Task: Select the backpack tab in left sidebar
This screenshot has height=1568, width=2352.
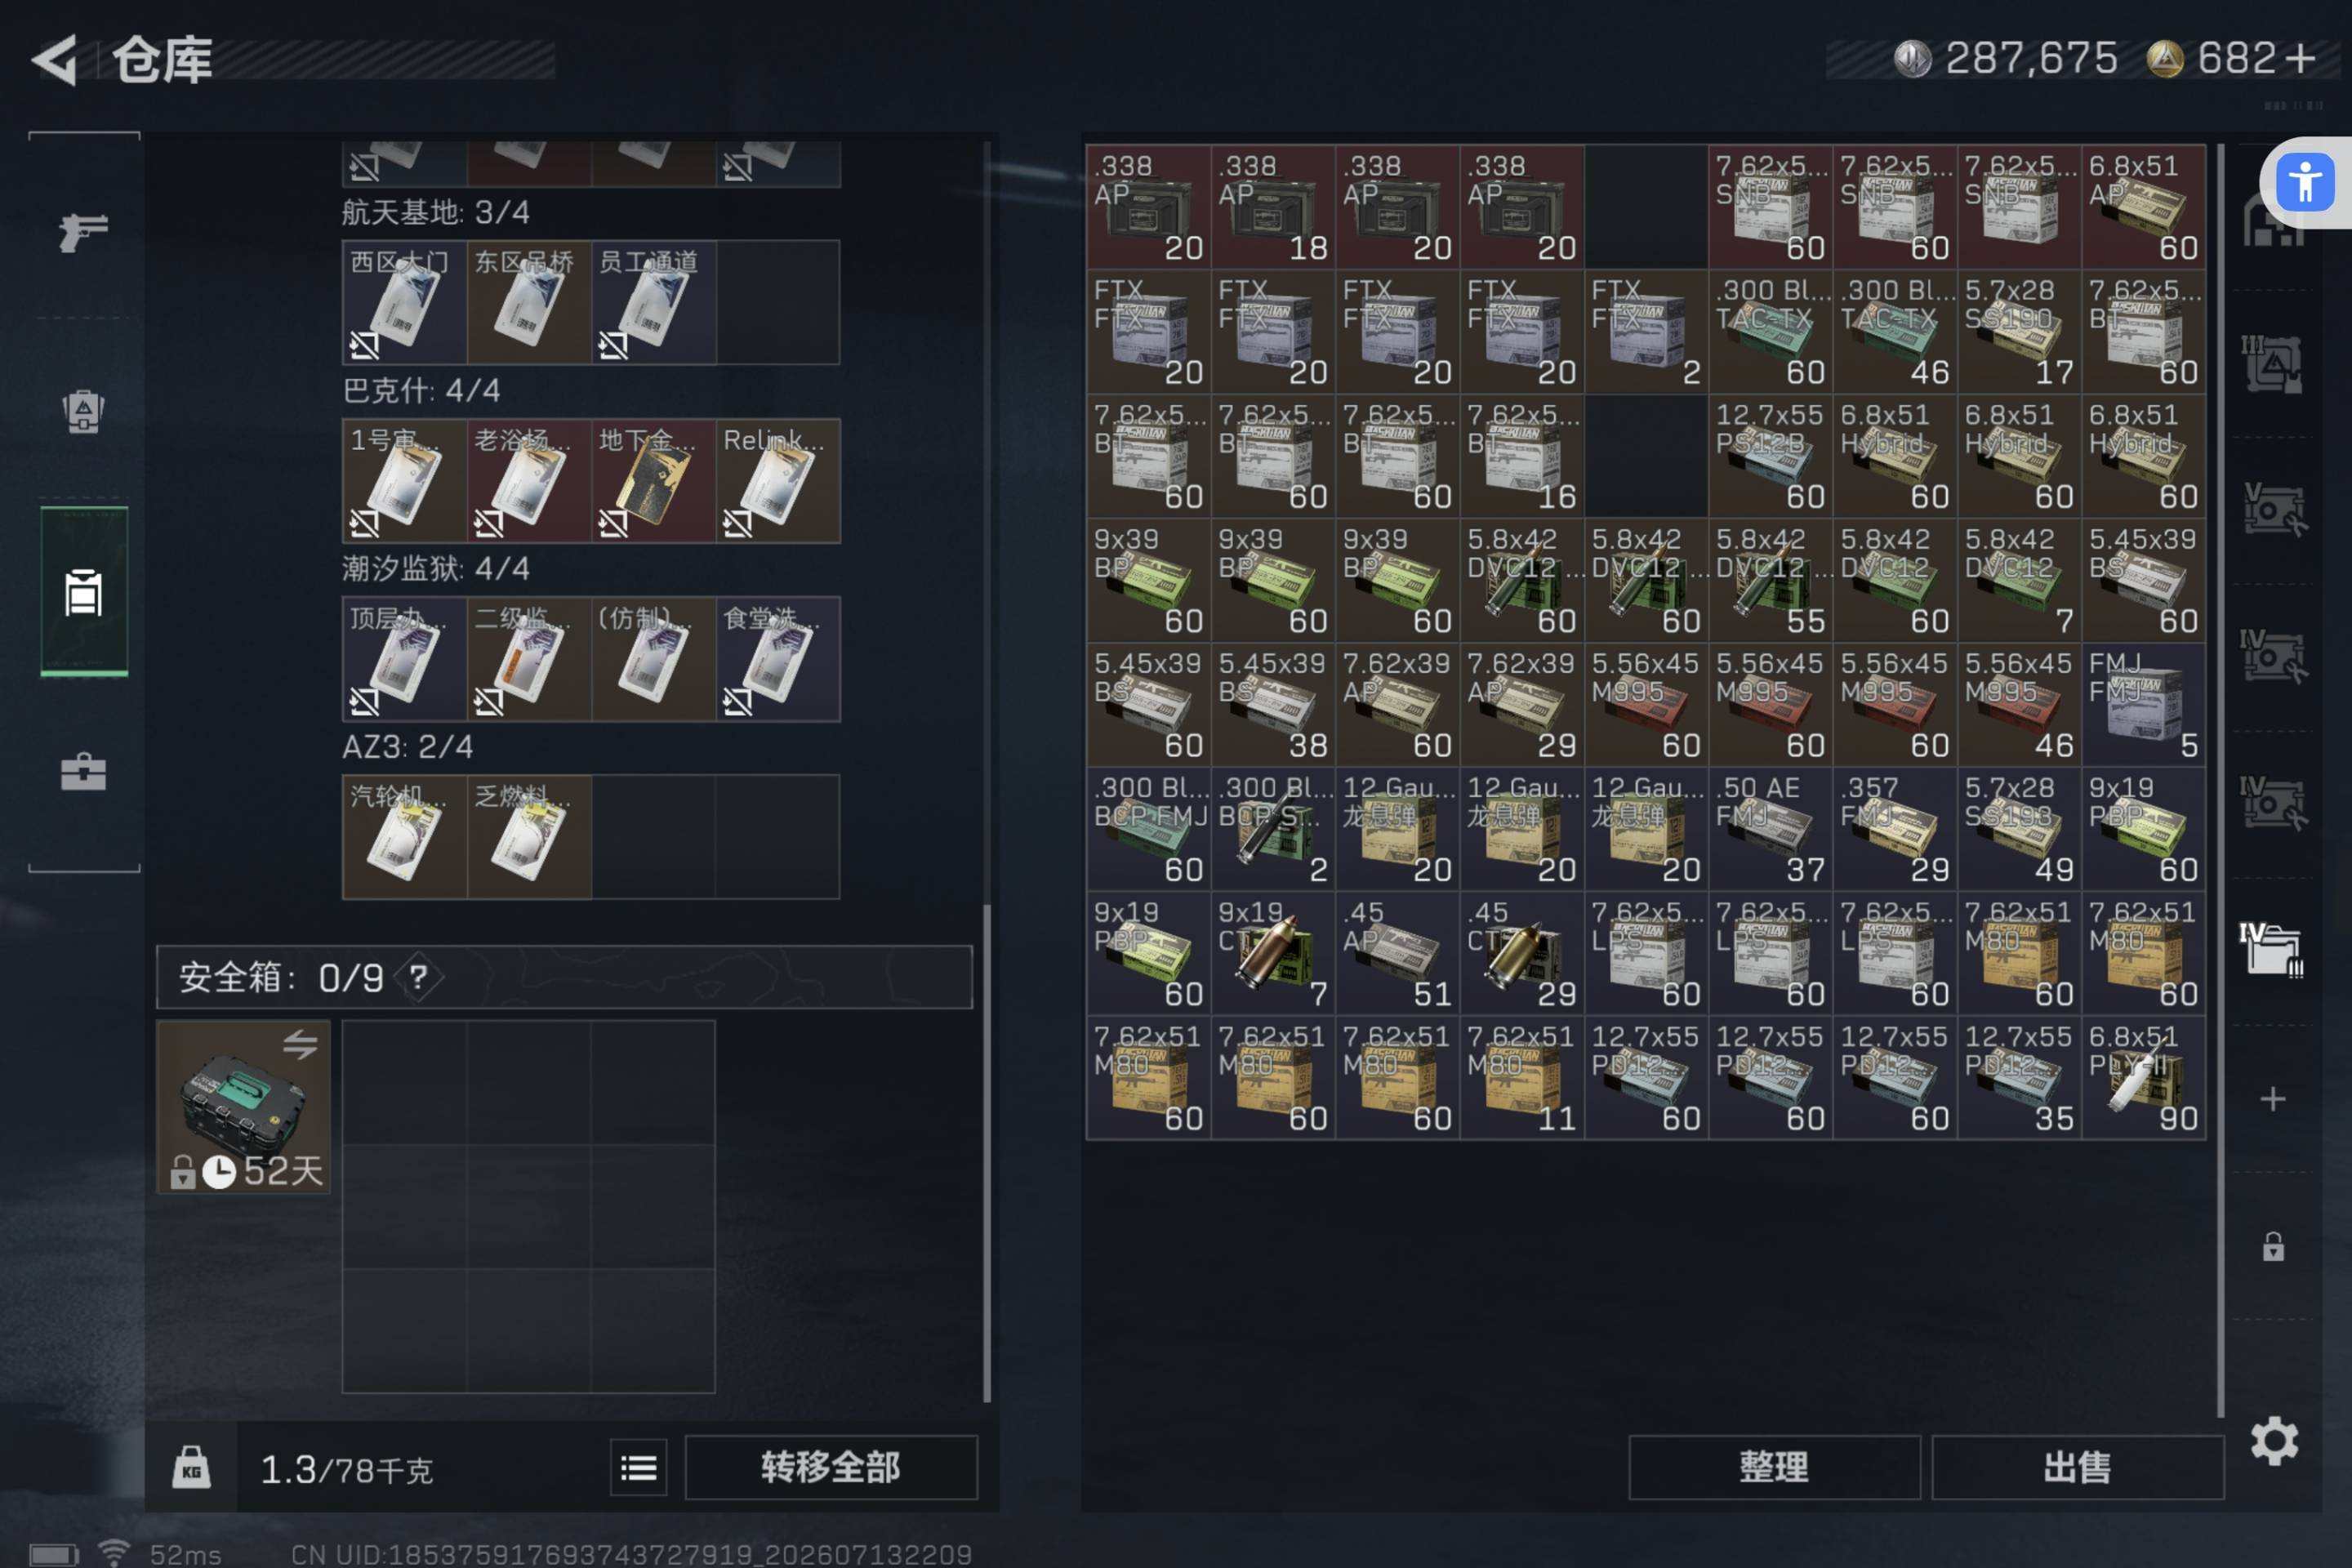Action: (x=83, y=410)
